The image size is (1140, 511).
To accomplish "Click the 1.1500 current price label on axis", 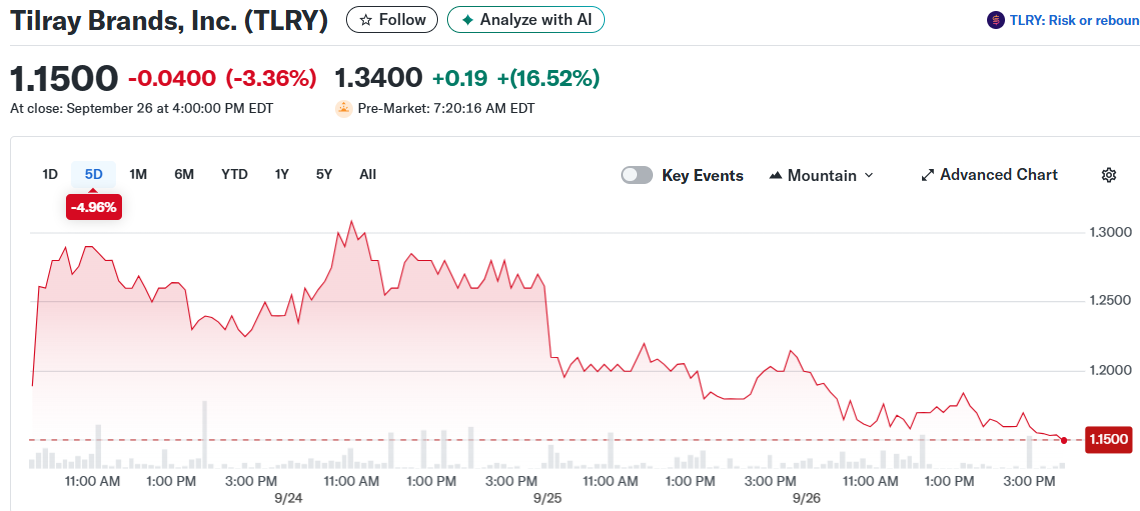I will [x=1107, y=439].
